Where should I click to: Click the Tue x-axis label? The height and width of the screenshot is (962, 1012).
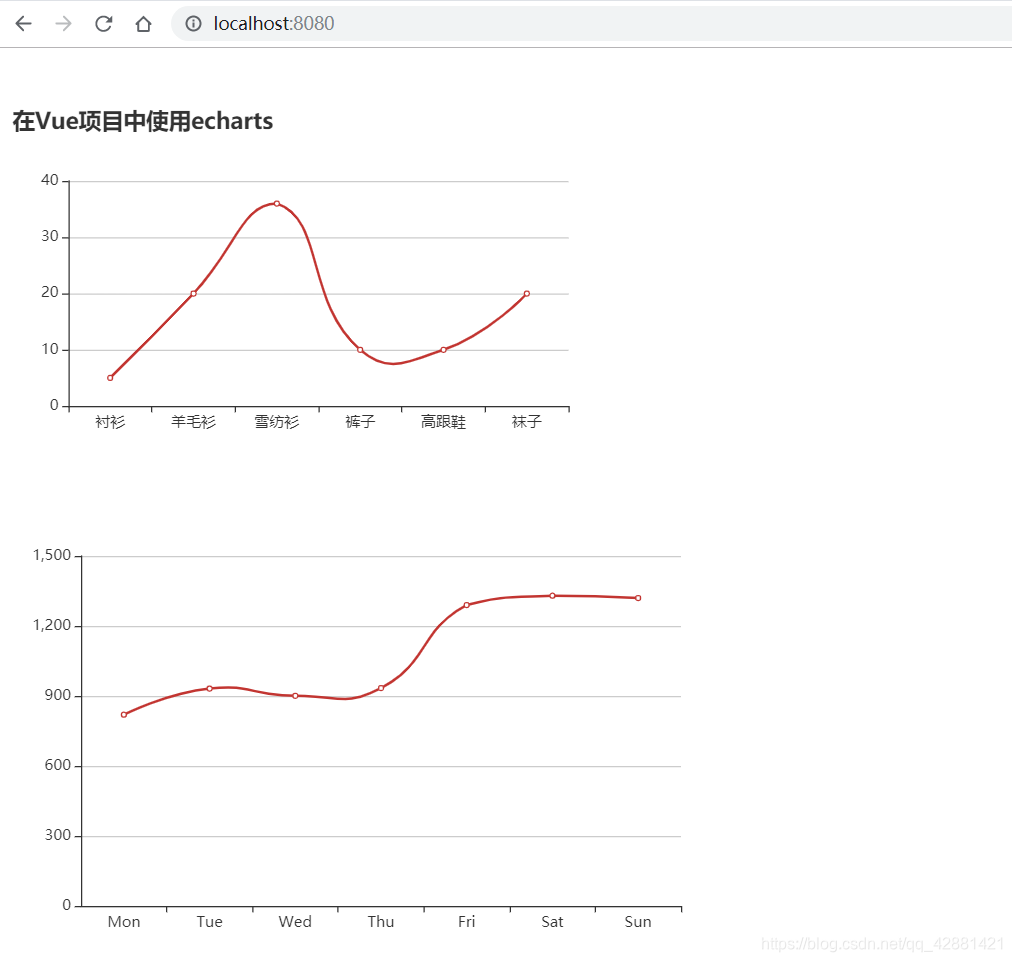[x=210, y=921]
